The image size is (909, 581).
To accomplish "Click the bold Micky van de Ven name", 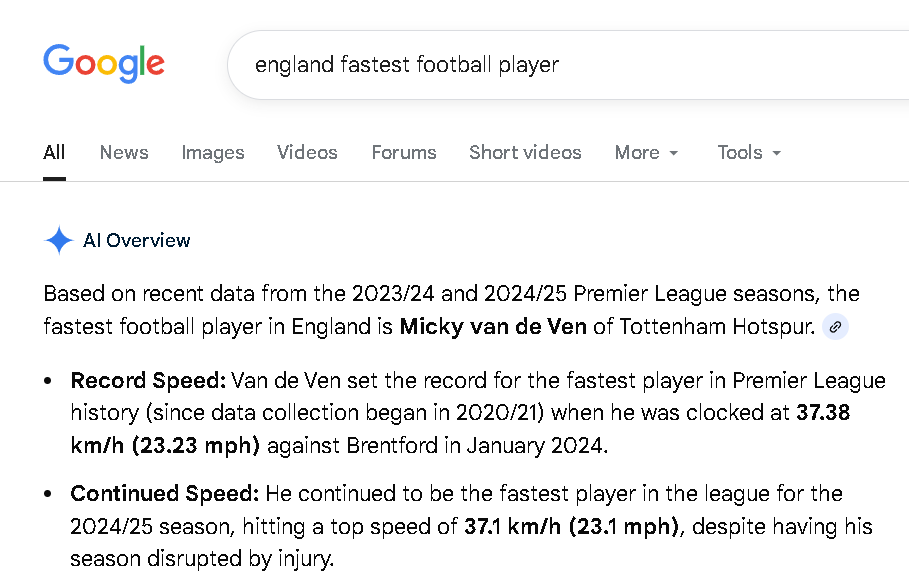I will (x=493, y=327).
